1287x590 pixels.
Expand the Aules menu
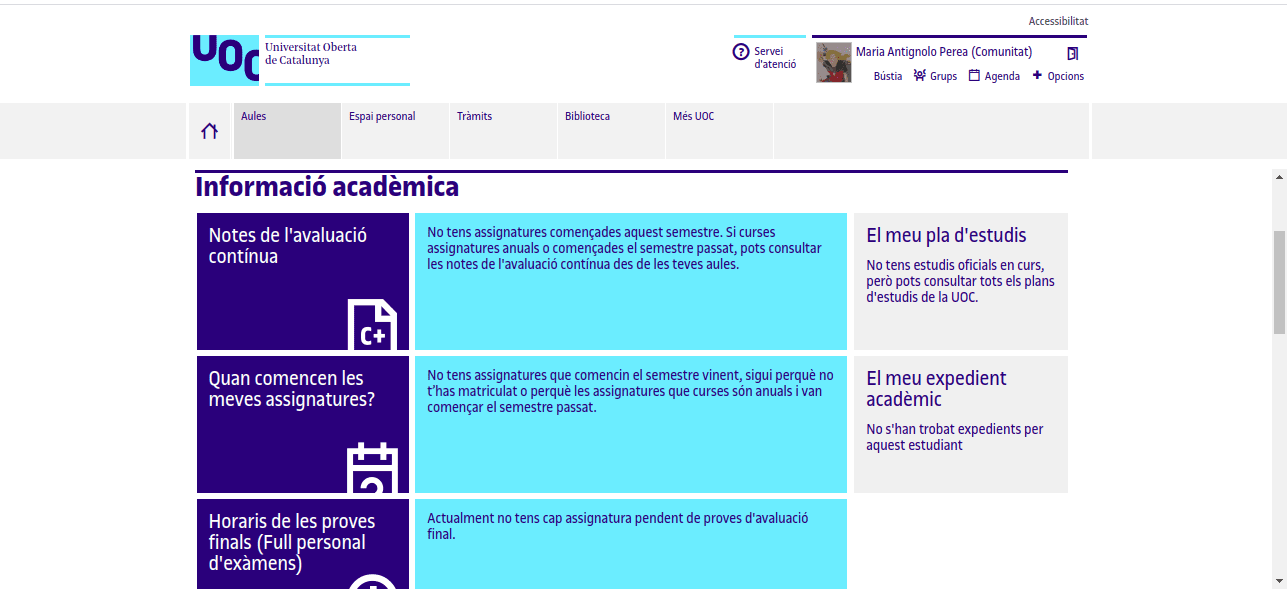click(254, 116)
